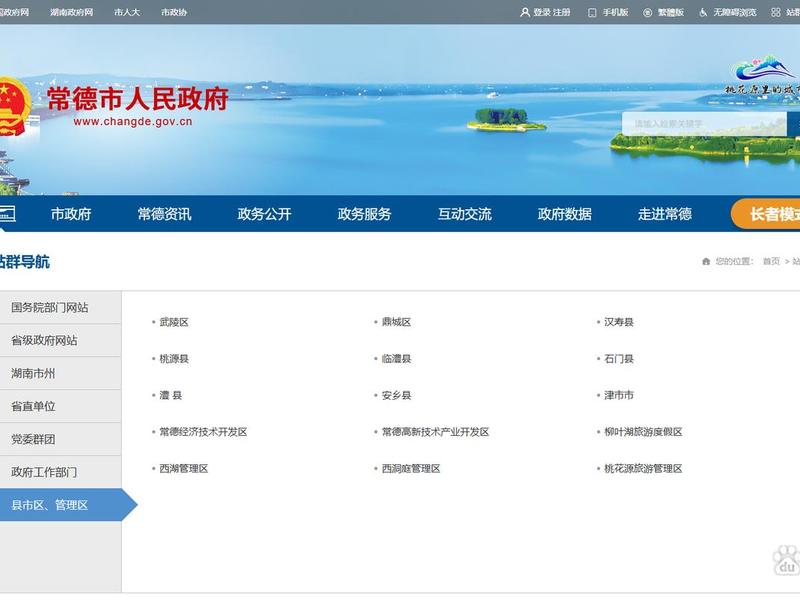The image size is (800, 600).
Task: Open 湖南政府网 link
Action: (x=71, y=12)
